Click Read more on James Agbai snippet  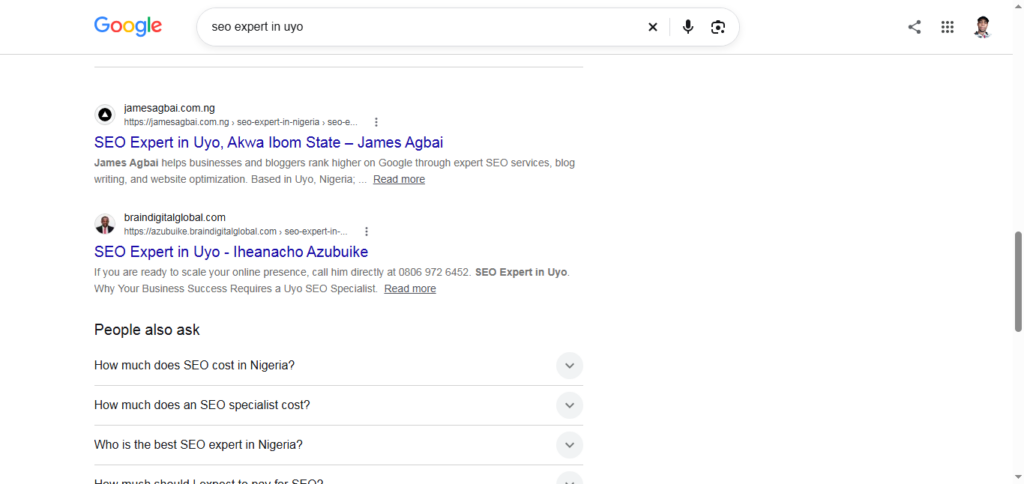point(399,179)
